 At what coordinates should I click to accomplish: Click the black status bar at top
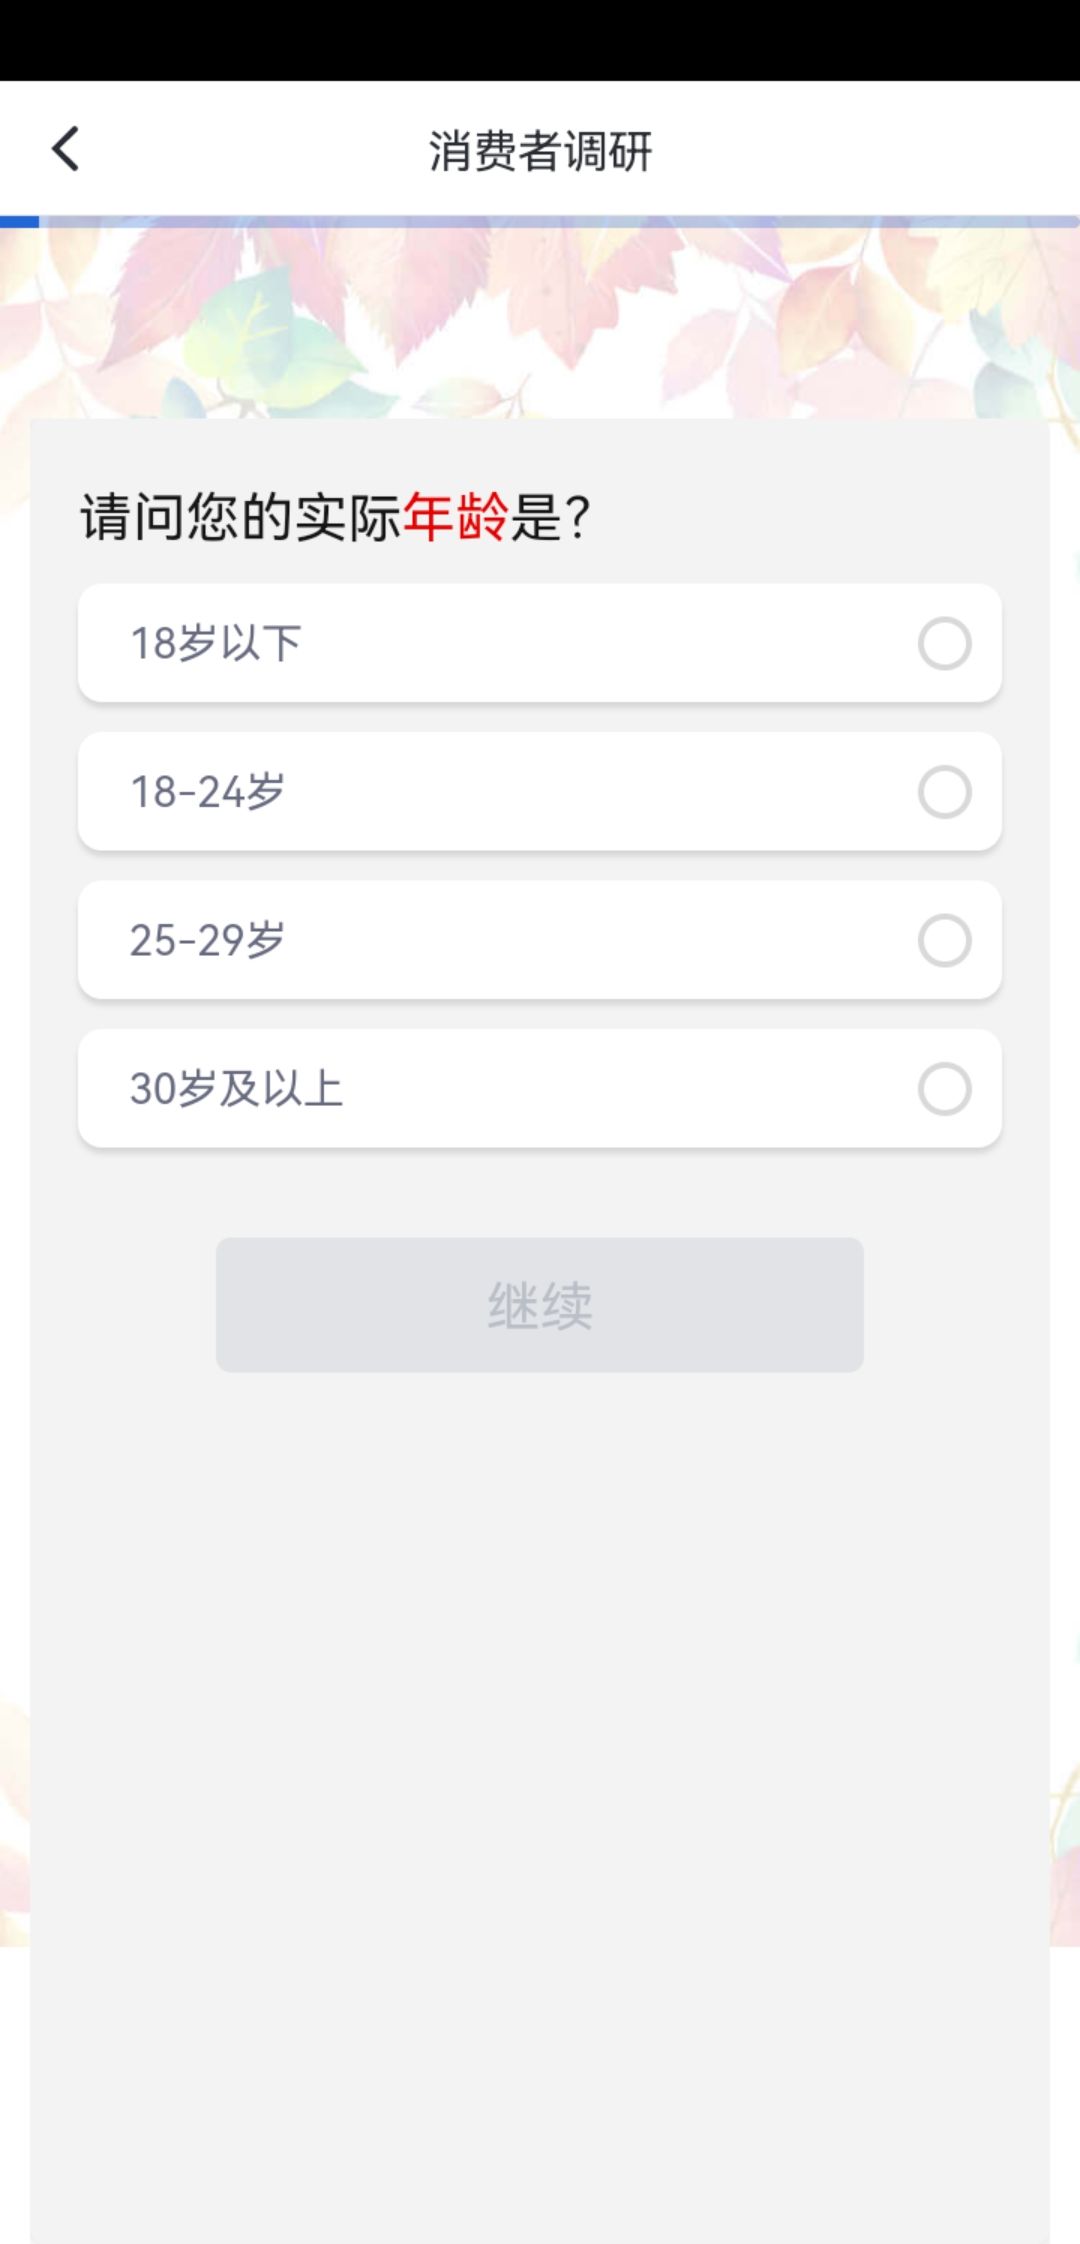click(x=540, y=40)
